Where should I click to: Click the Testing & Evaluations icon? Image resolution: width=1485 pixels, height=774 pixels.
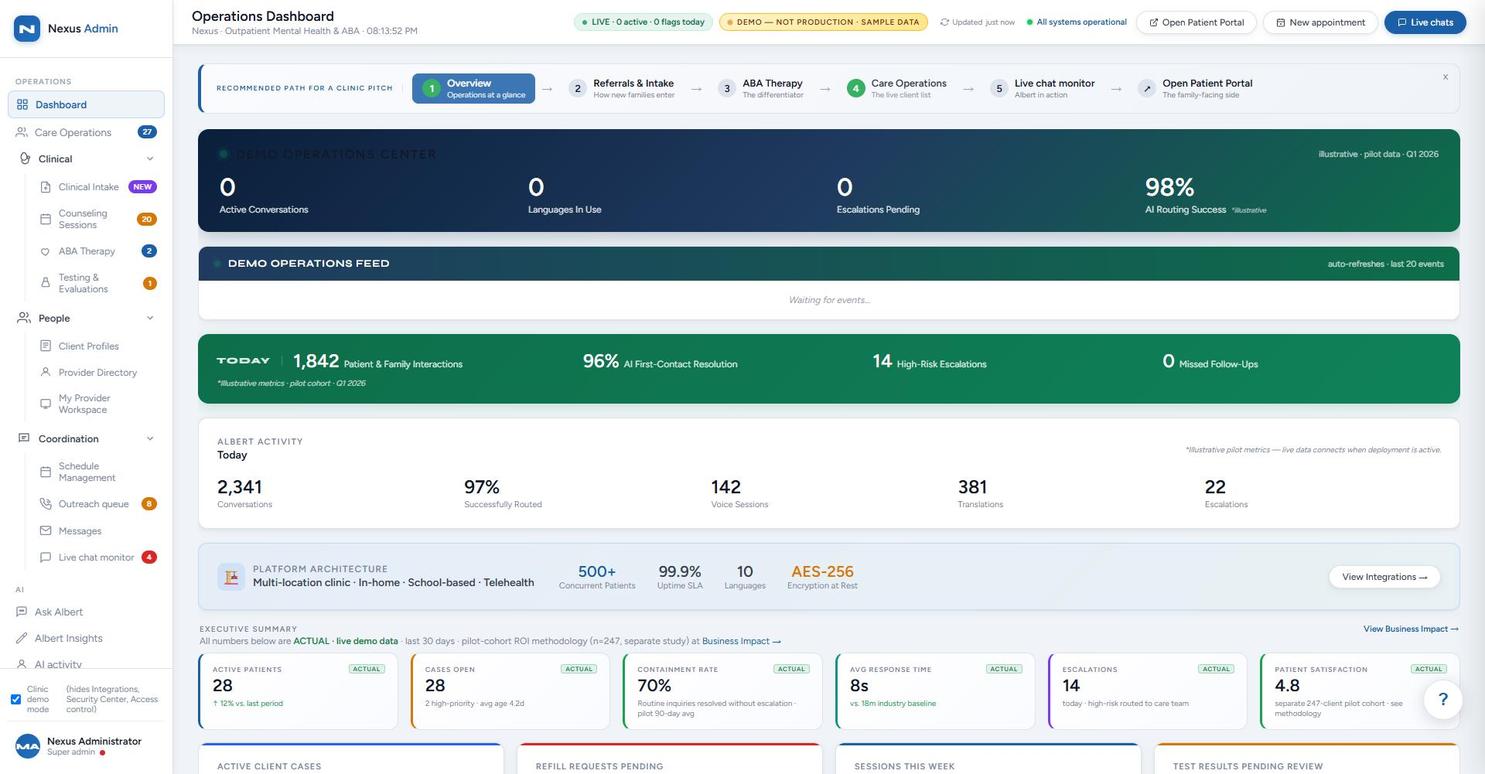coord(45,283)
